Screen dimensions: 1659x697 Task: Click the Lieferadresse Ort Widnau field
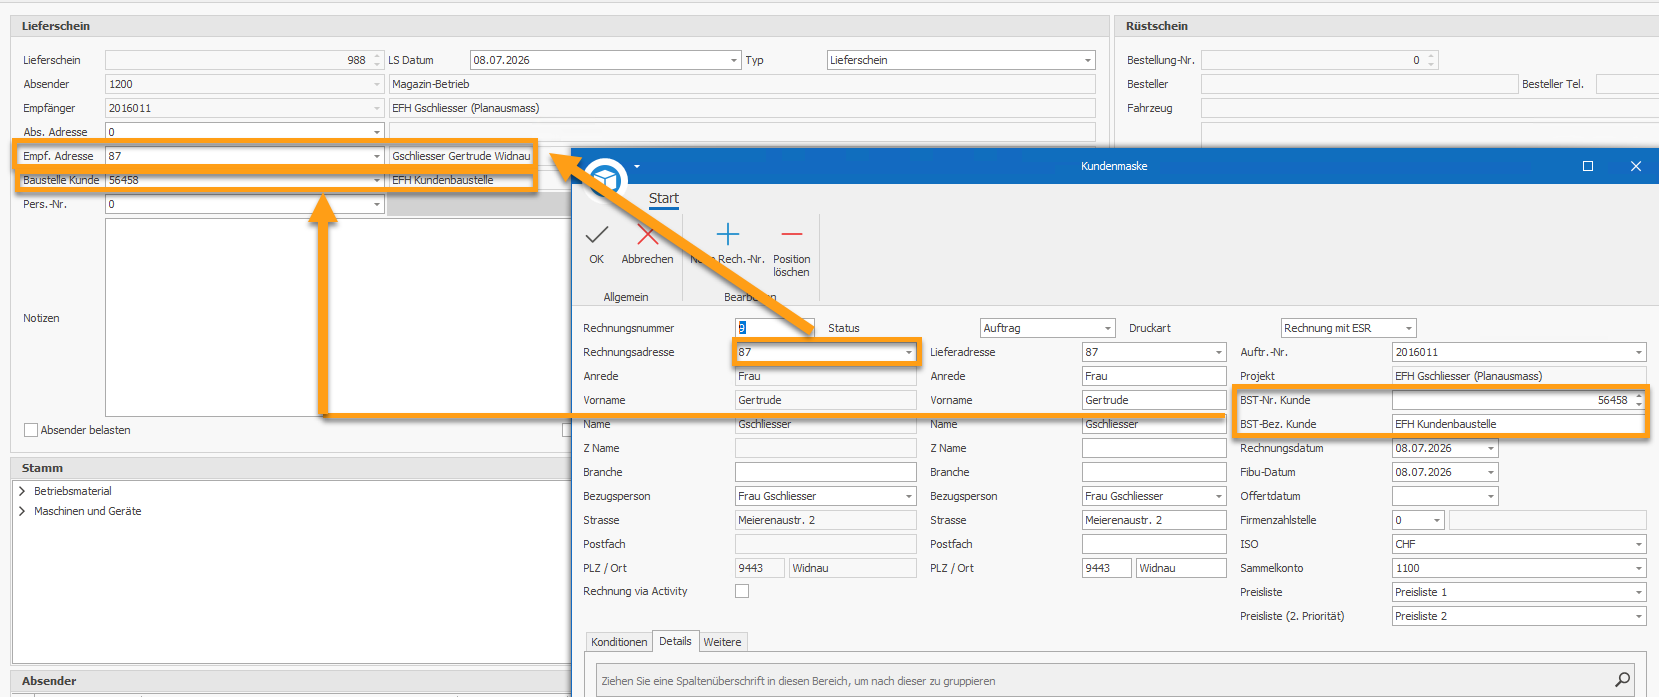click(x=1181, y=568)
